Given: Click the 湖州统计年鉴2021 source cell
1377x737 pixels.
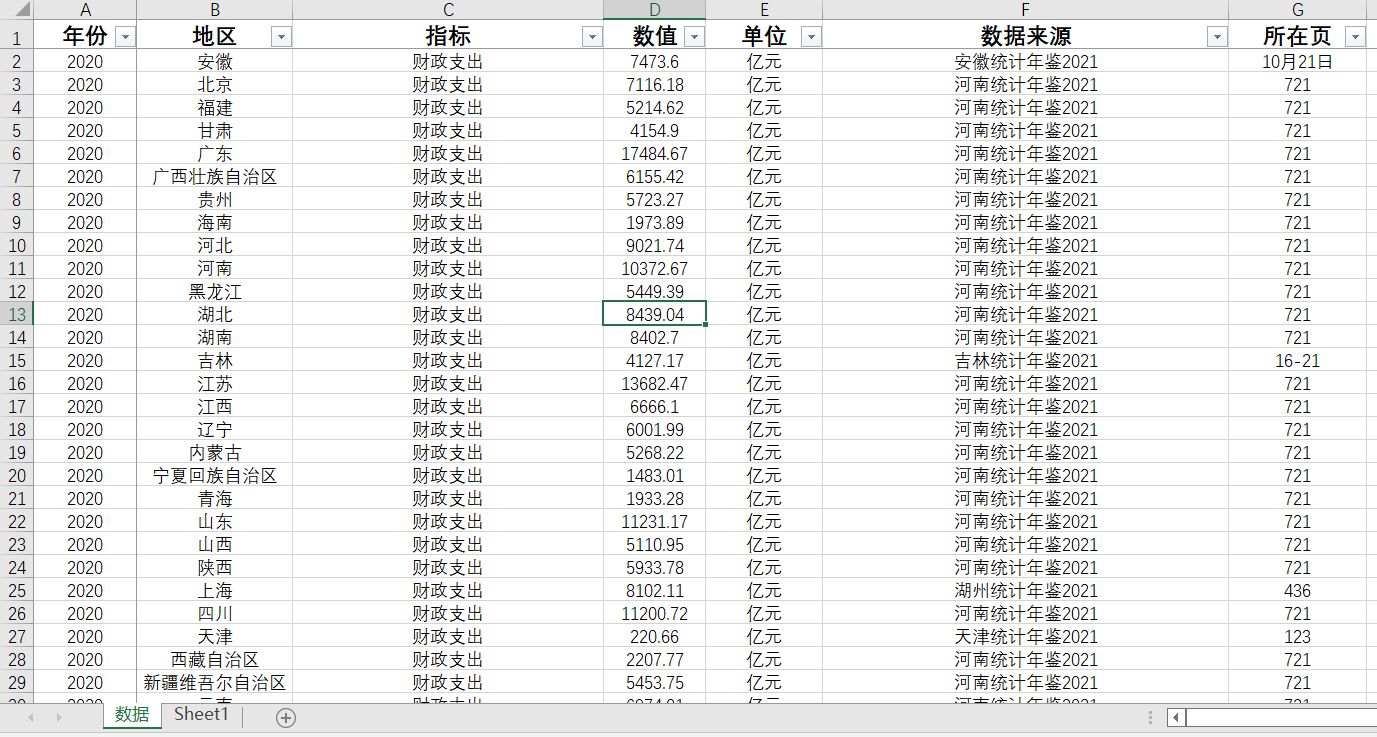Looking at the screenshot, I should click(x=1026, y=590).
